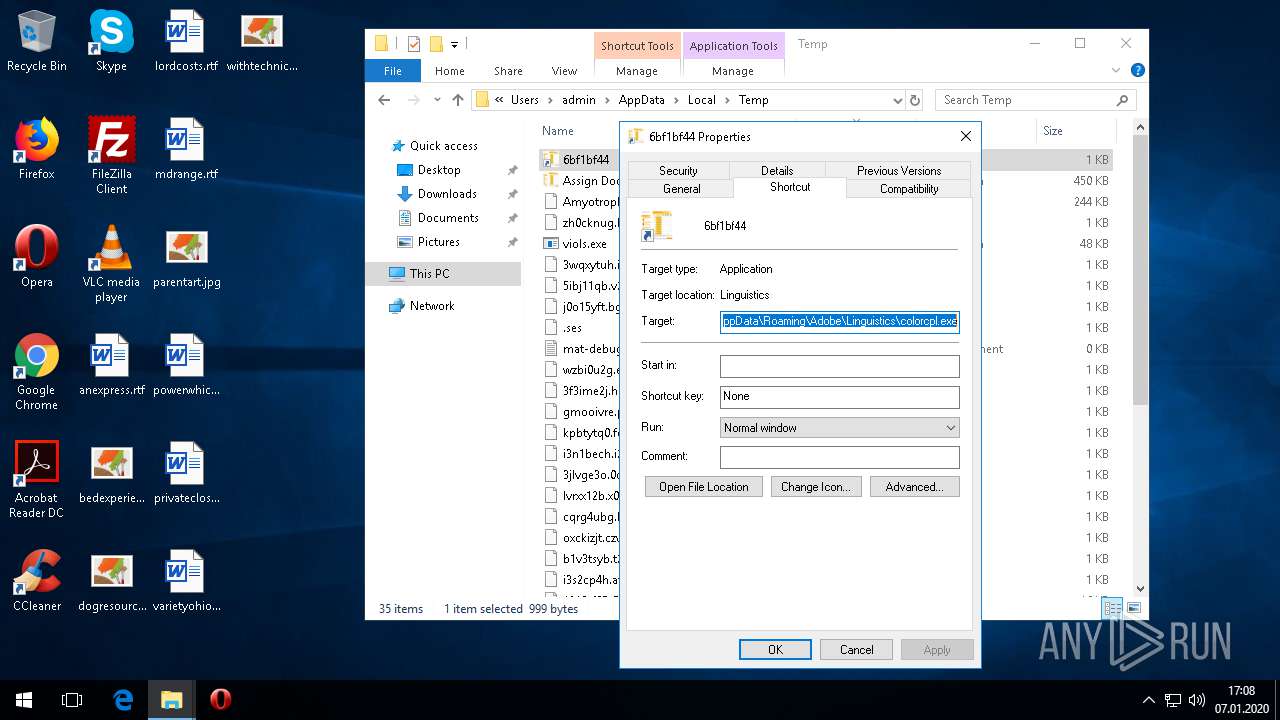Image resolution: width=1280 pixels, height=720 pixels.
Task: Open the Google Chrome desktop shortcut
Action: point(37,372)
